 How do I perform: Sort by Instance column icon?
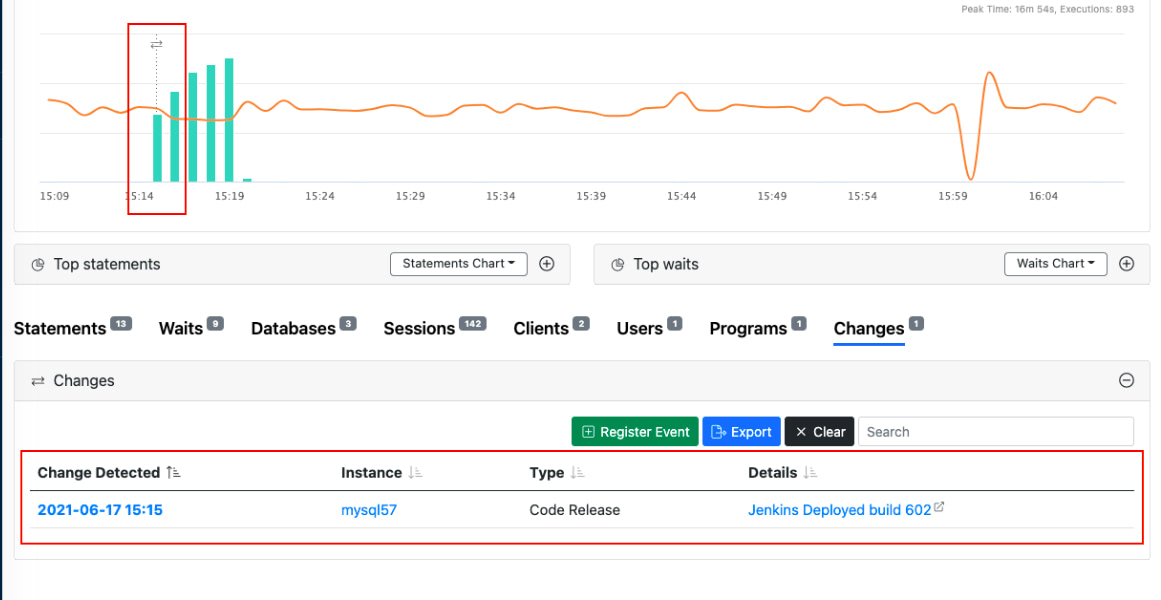pyautogui.click(x=415, y=473)
